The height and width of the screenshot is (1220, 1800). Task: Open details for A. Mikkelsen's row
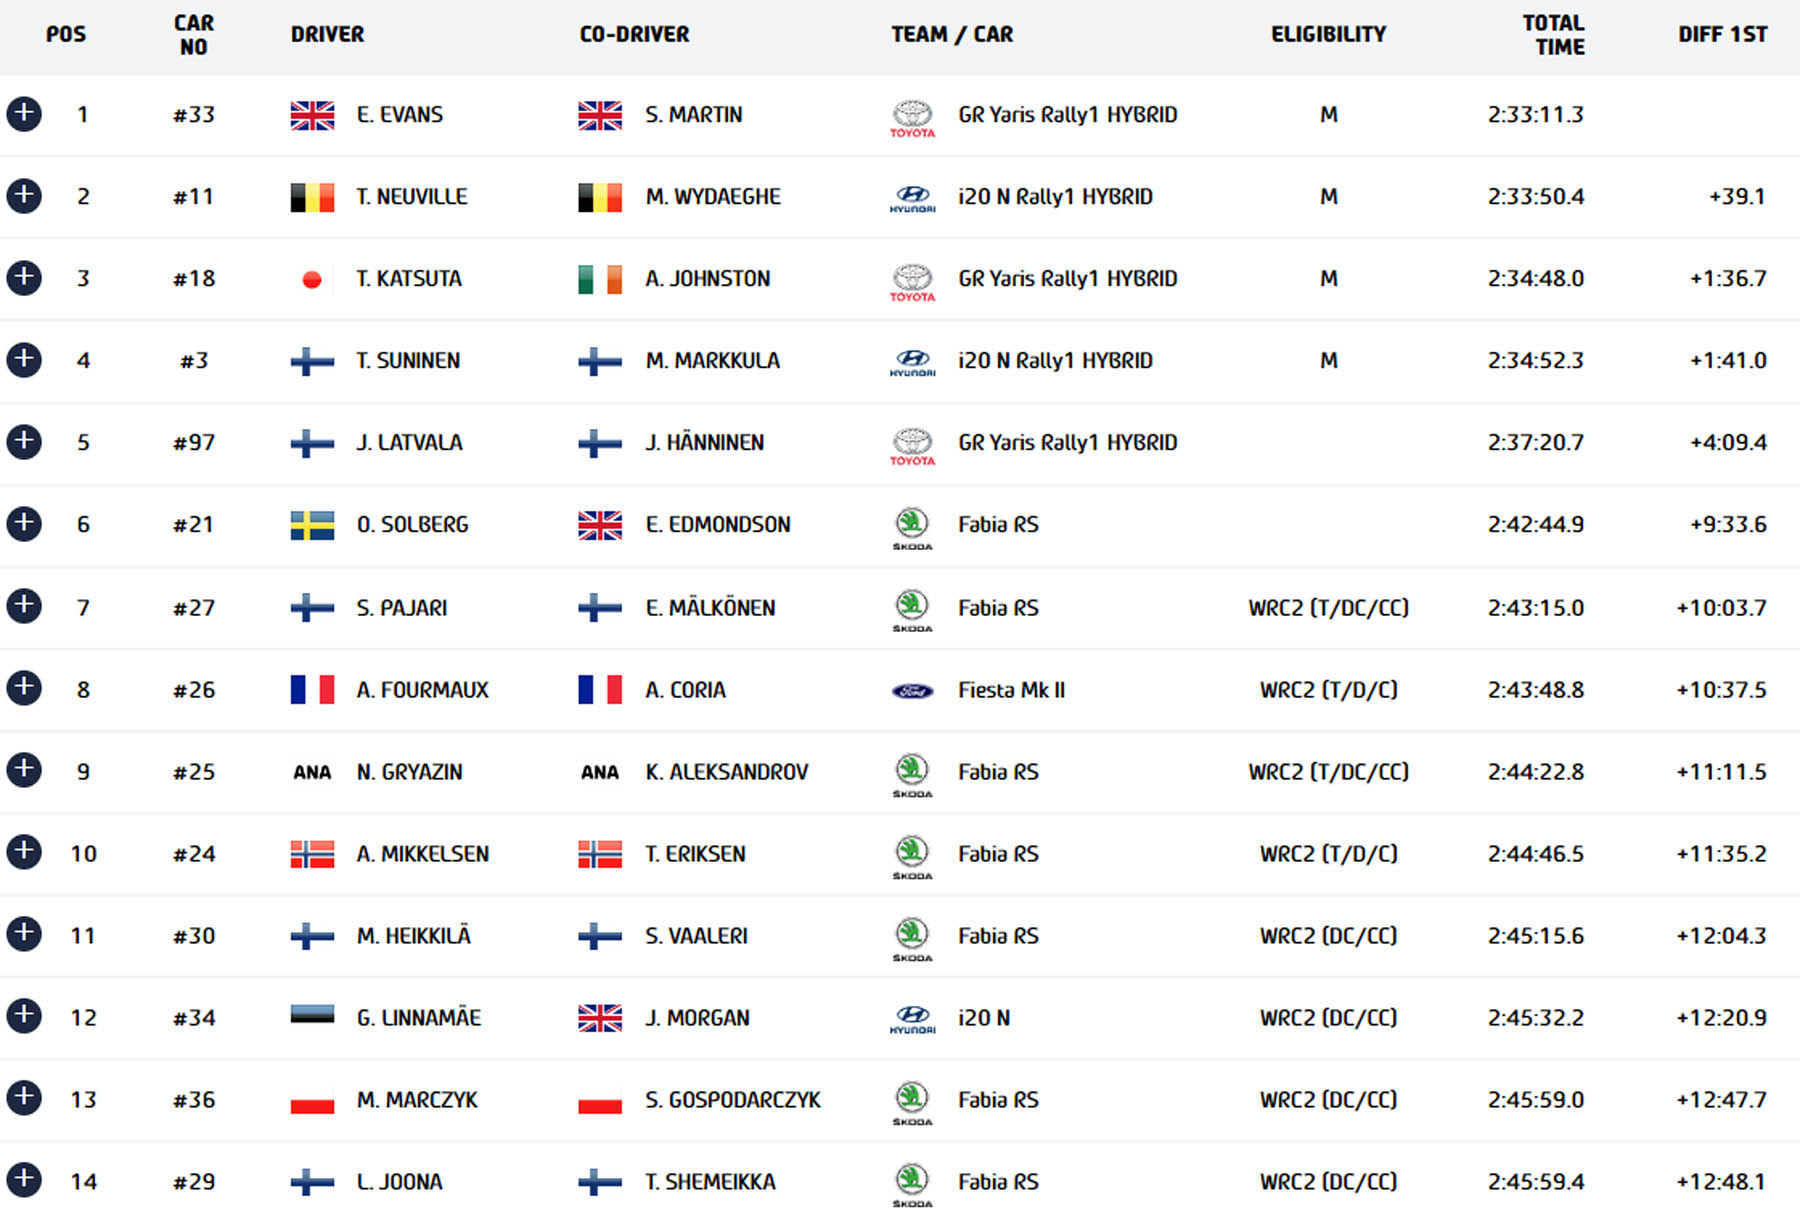(x=24, y=852)
